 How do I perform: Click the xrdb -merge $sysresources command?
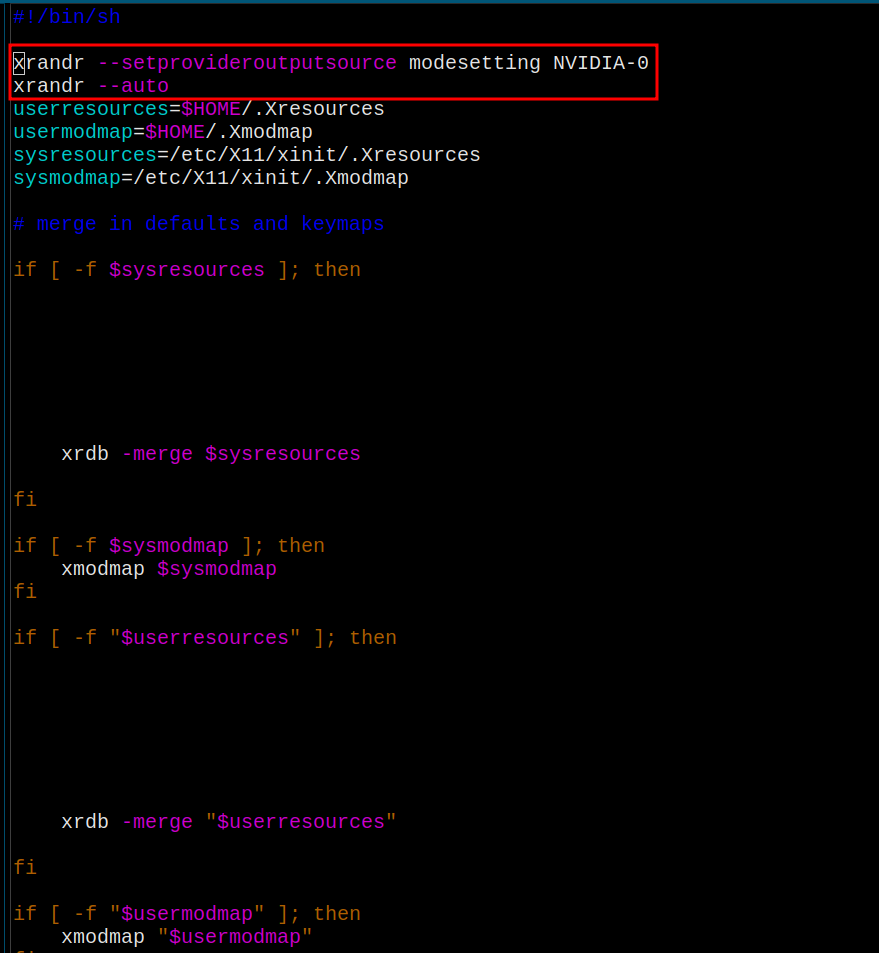210,454
